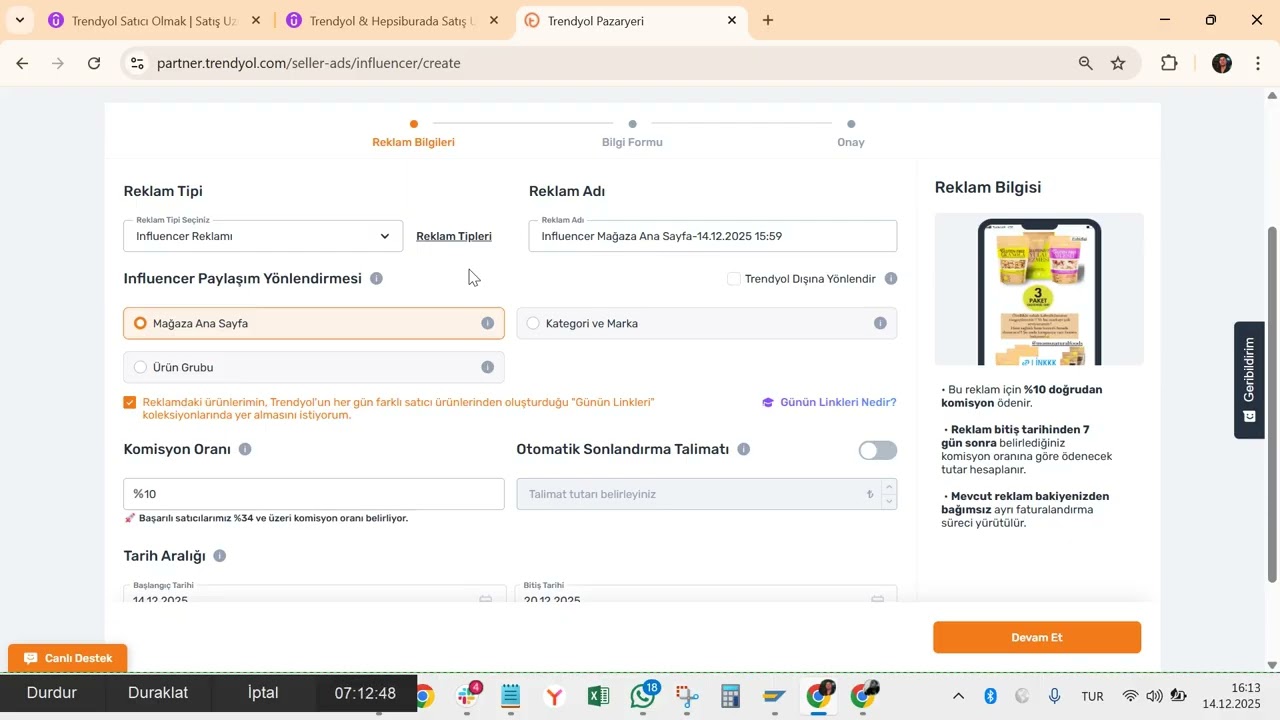Image resolution: width=1280 pixels, height=720 pixels.
Task: Select the Kategori ve Marka radio option
Action: [706, 323]
